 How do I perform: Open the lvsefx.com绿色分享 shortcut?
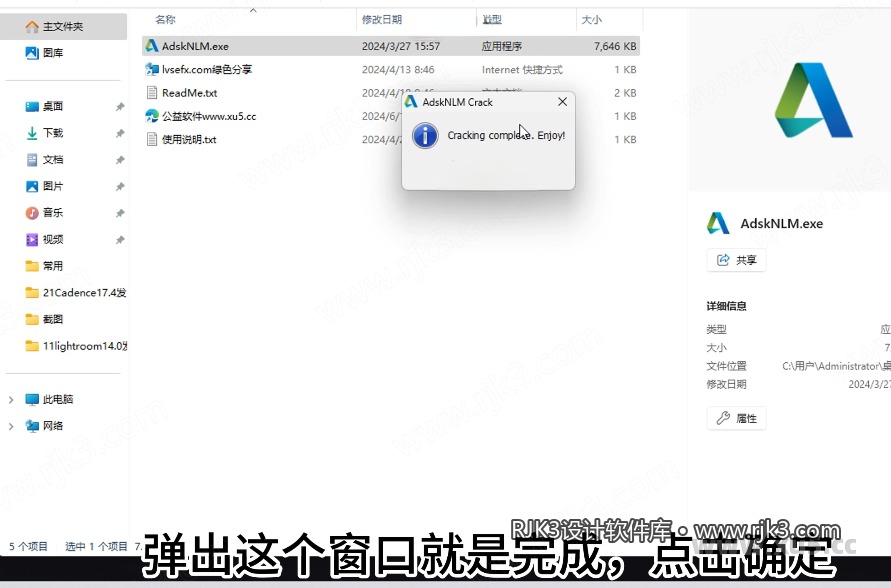pos(207,69)
